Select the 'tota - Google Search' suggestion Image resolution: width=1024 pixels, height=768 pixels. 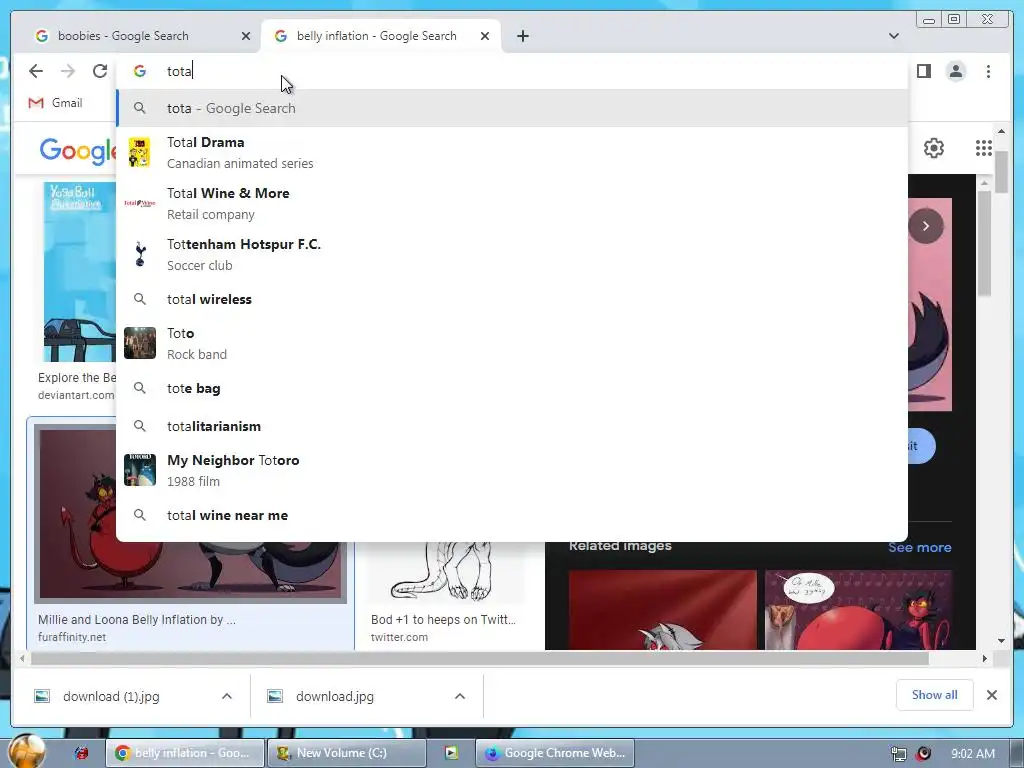point(511,108)
